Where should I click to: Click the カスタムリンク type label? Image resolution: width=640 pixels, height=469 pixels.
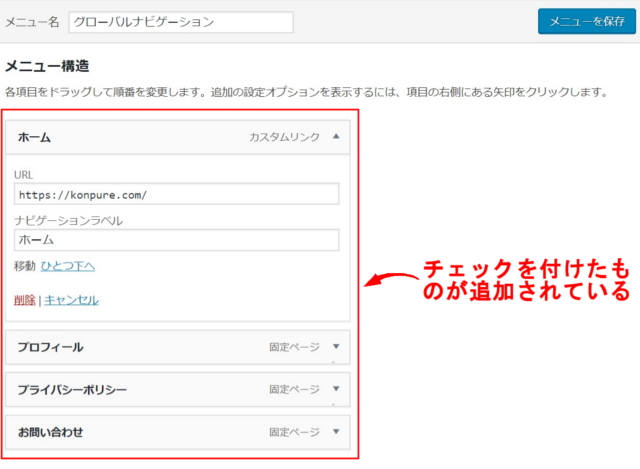284,137
